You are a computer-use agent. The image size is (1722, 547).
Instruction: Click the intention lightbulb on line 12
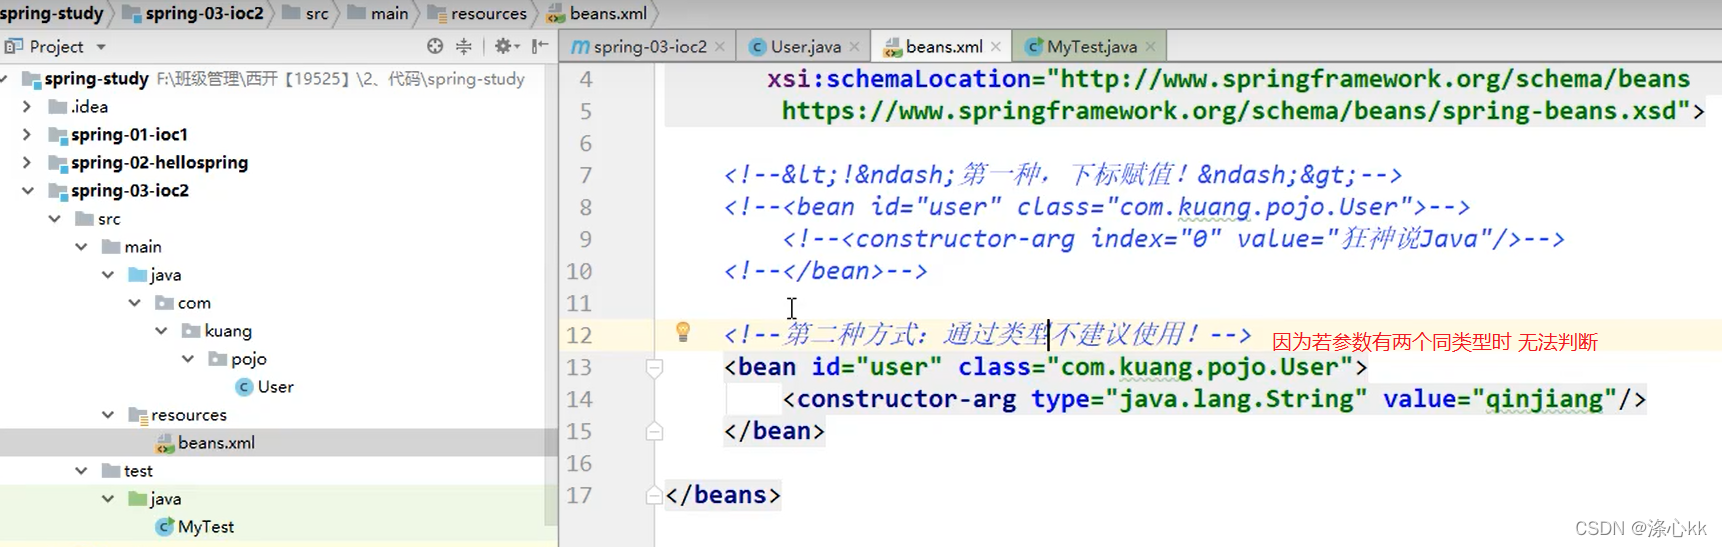click(683, 332)
